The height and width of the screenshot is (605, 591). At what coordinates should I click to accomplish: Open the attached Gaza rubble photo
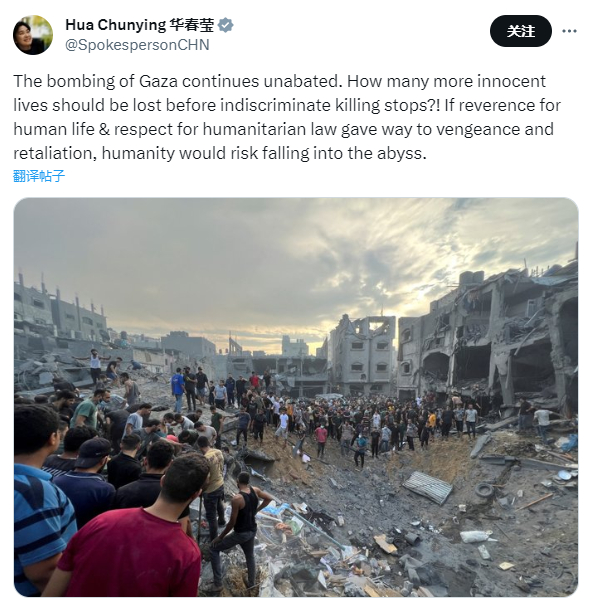[x=296, y=397]
